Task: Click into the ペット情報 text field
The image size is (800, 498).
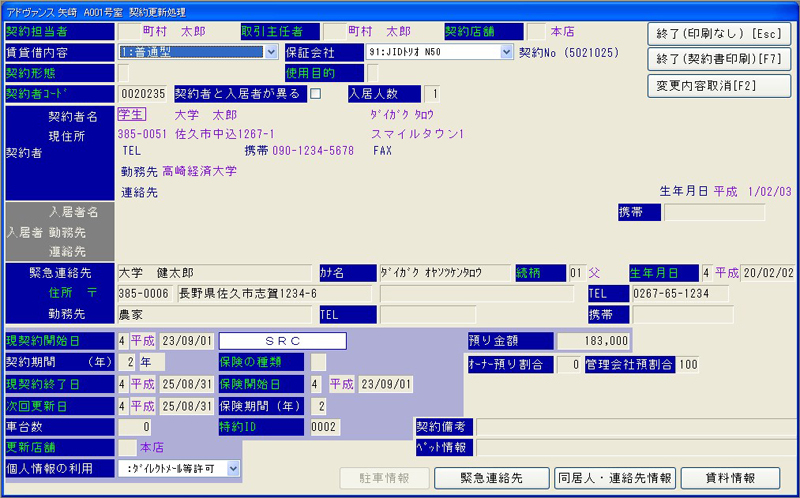Action: pyautogui.click(x=636, y=447)
